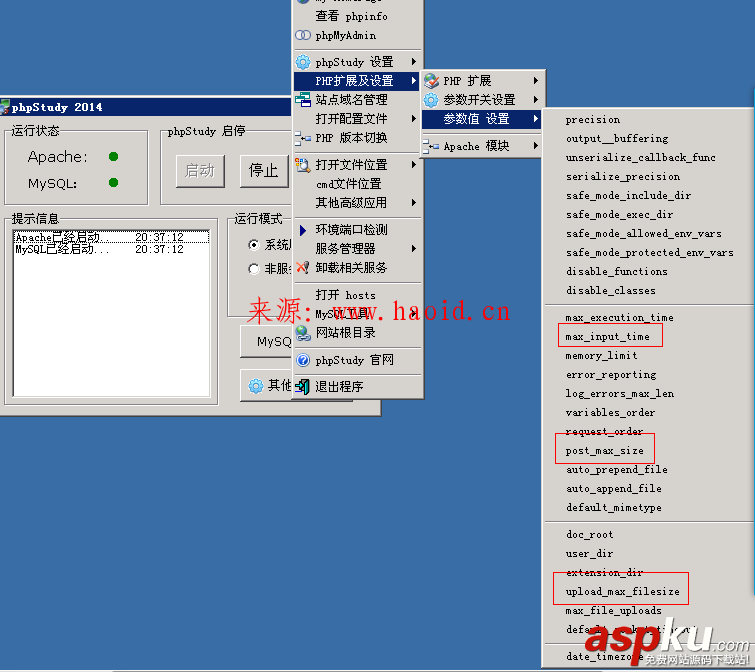This screenshot has height=672, width=755.
Task: Select disable_classes parameter
Action: [611, 290]
